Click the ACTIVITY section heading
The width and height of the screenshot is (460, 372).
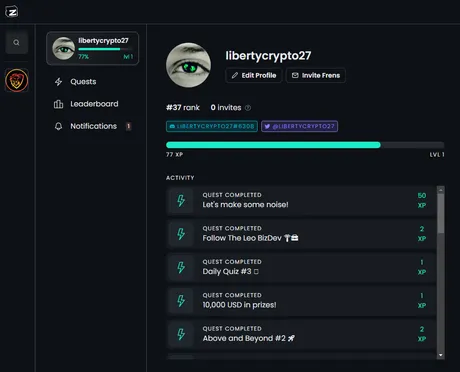(180, 178)
